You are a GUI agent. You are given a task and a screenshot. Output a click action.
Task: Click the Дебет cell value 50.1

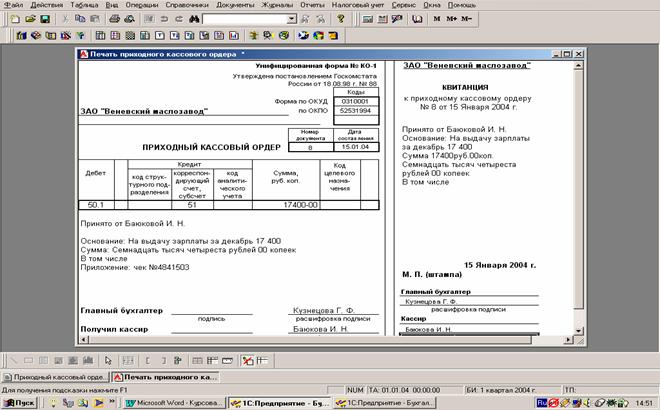click(95, 204)
